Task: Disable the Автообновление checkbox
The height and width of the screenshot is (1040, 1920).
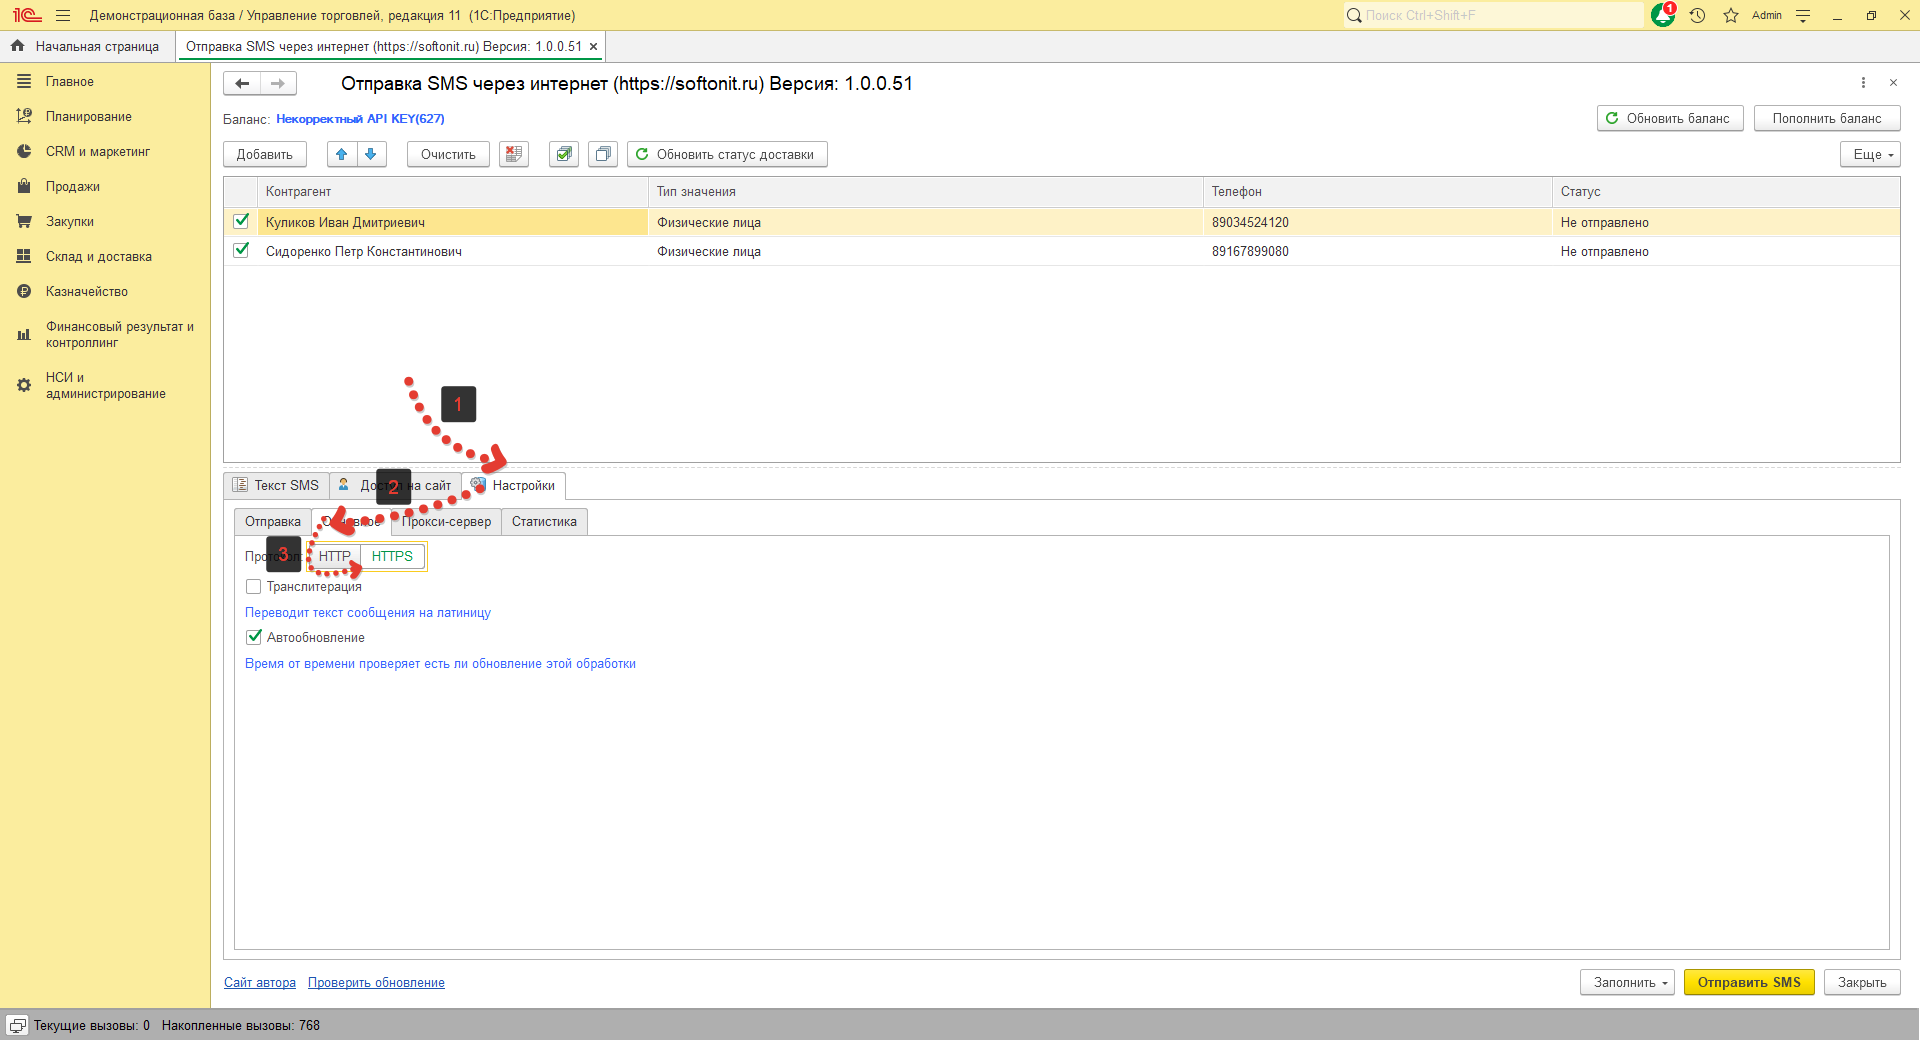Action: tap(254, 637)
